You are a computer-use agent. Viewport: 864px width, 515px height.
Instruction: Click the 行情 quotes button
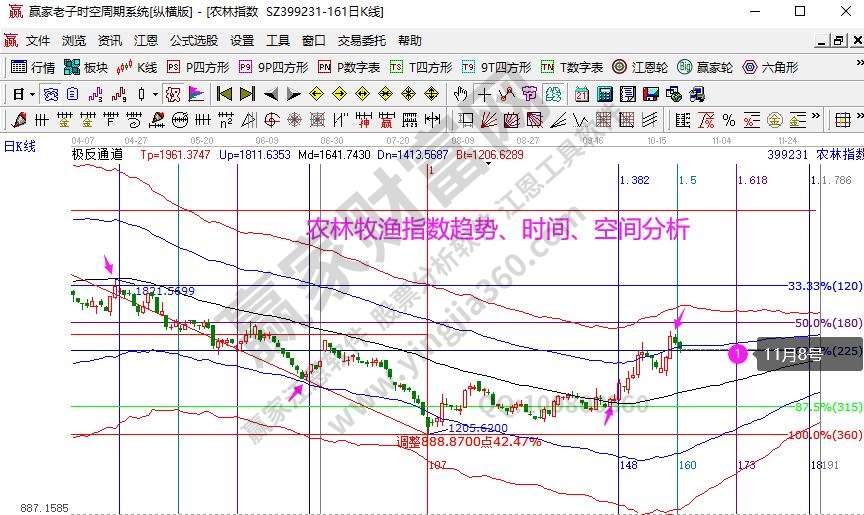[x=33, y=68]
